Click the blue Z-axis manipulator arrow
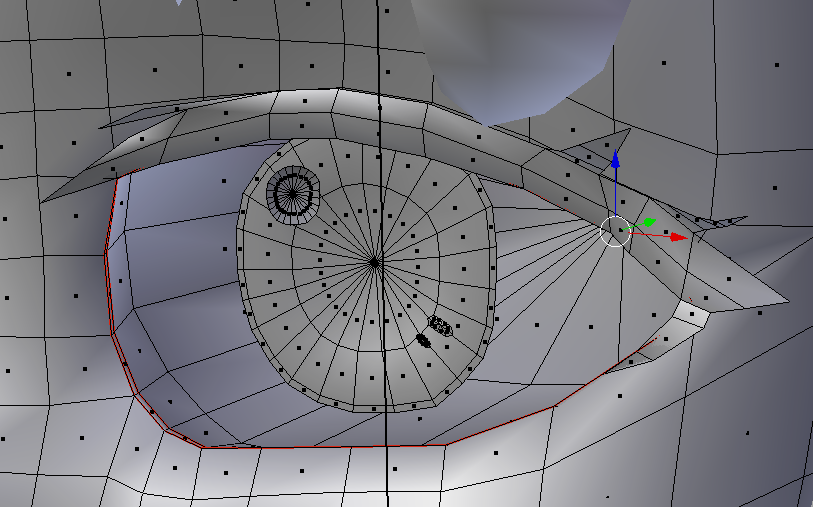This screenshot has height=507, width=813. point(615,159)
